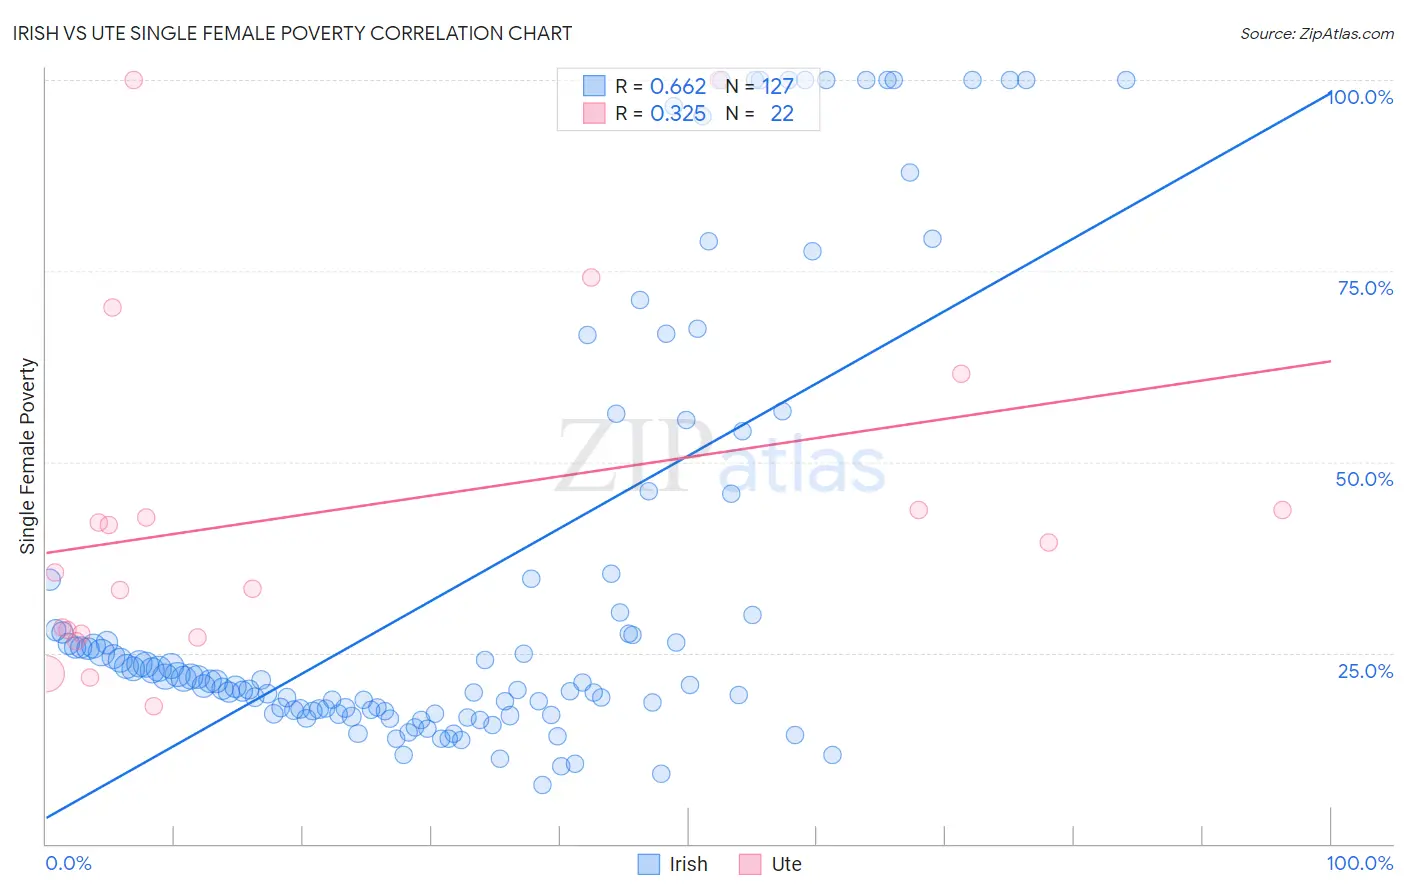Click the chart title about Irish vs Ute

pyautogui.click(x=293, y=33)
